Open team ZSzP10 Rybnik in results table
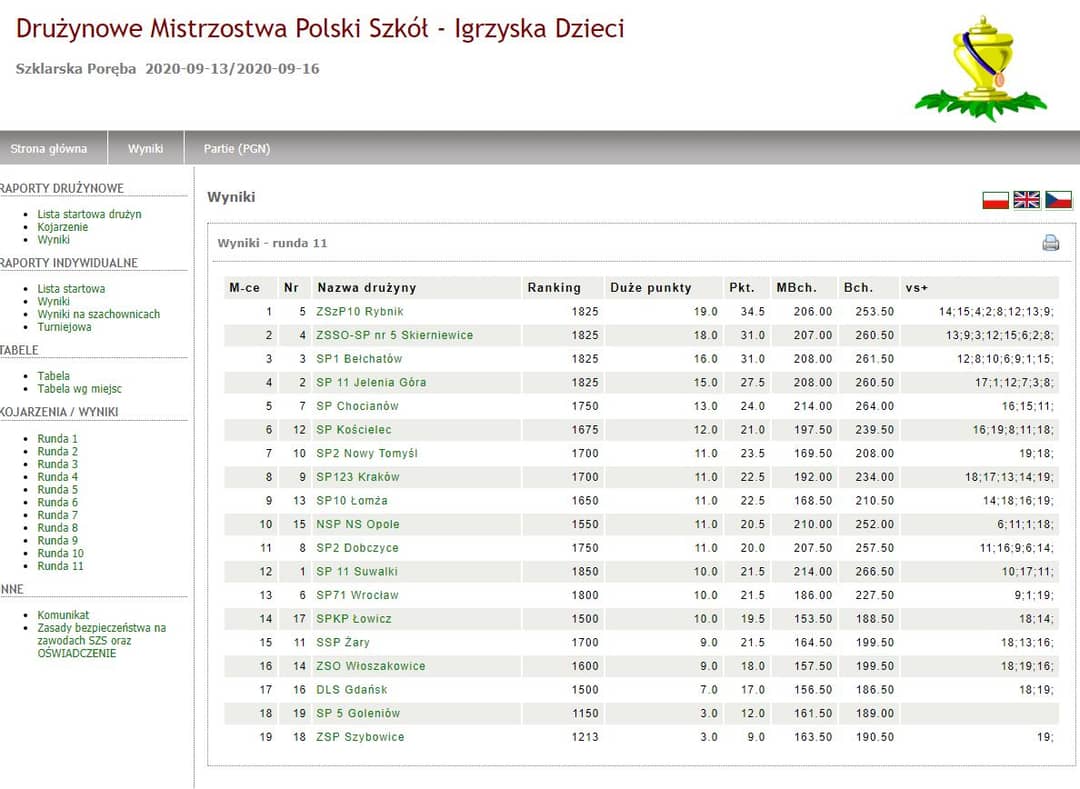Screen dimensions: 1080x789 click(x=359, y=312)
